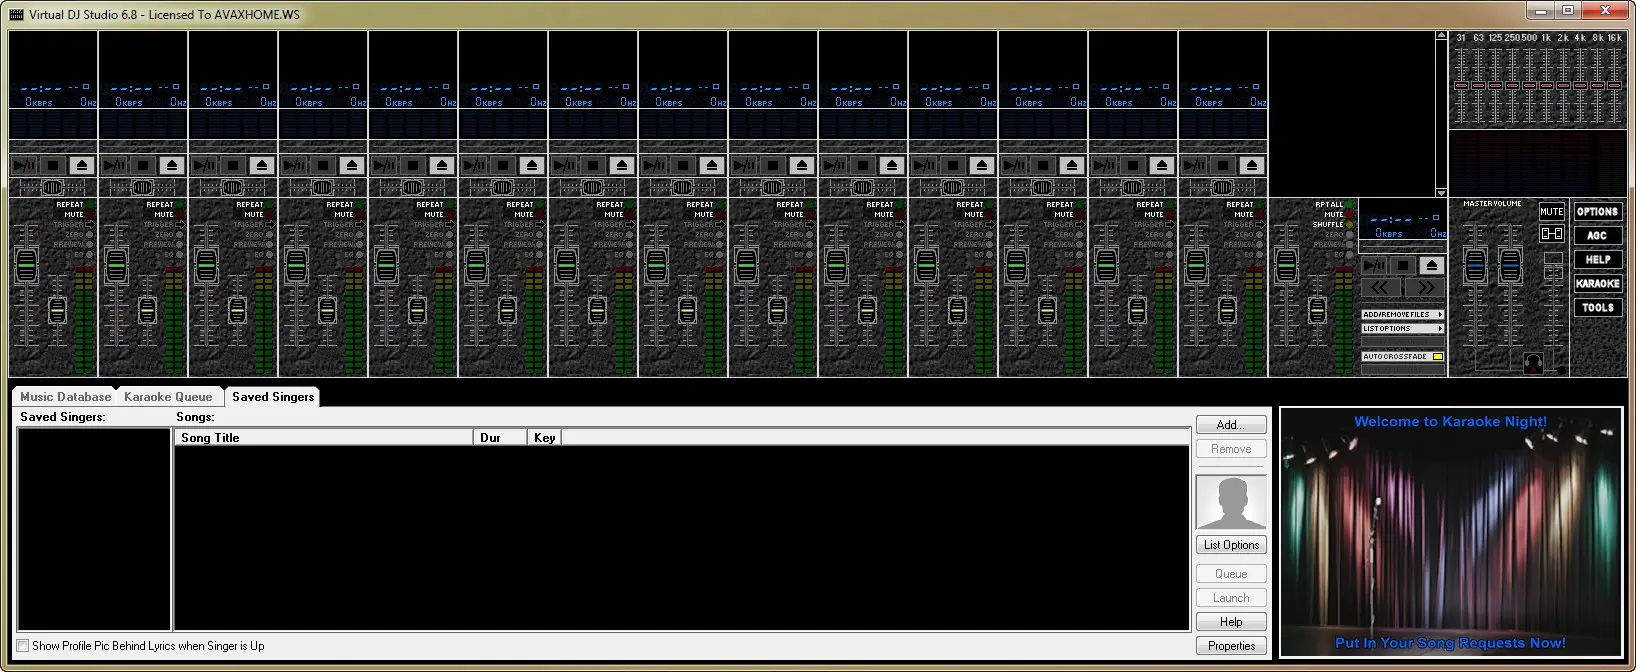Click the eject icon on the eighth player deck
This screenshot has height=672, width=1636.
point(712,165)
